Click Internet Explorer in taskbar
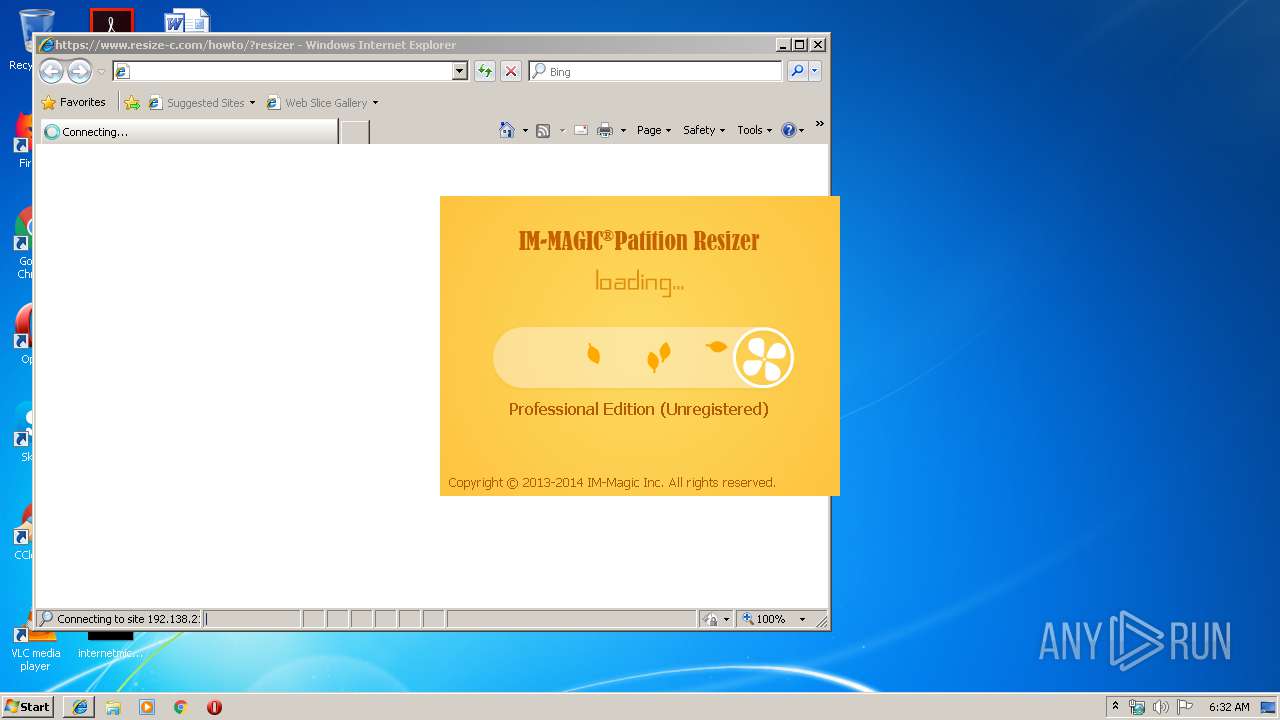This screenshot has height=720, width=1280. point(80,706)
